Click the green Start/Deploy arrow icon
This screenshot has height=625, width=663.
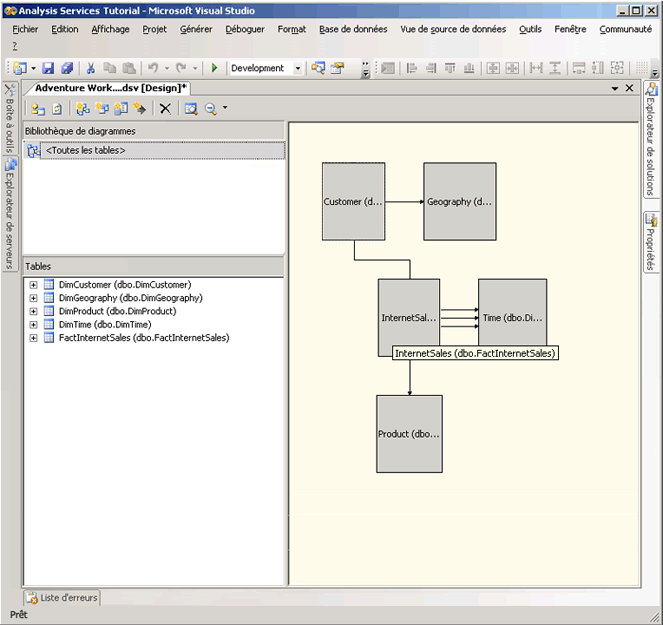[214, 68]
